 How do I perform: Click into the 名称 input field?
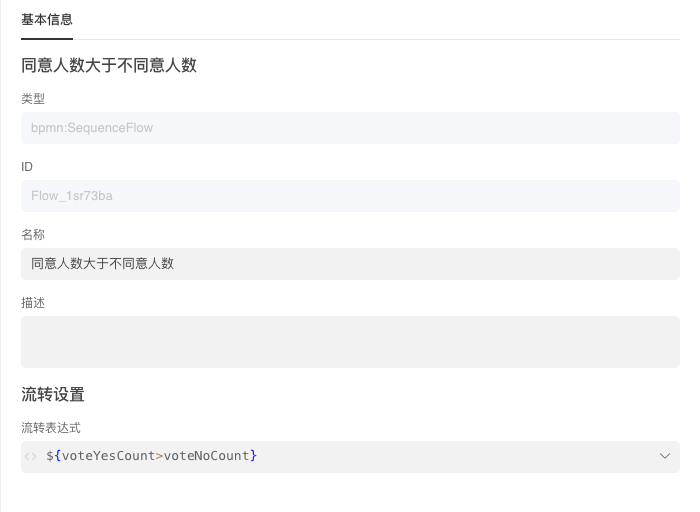tap(350, 264)
